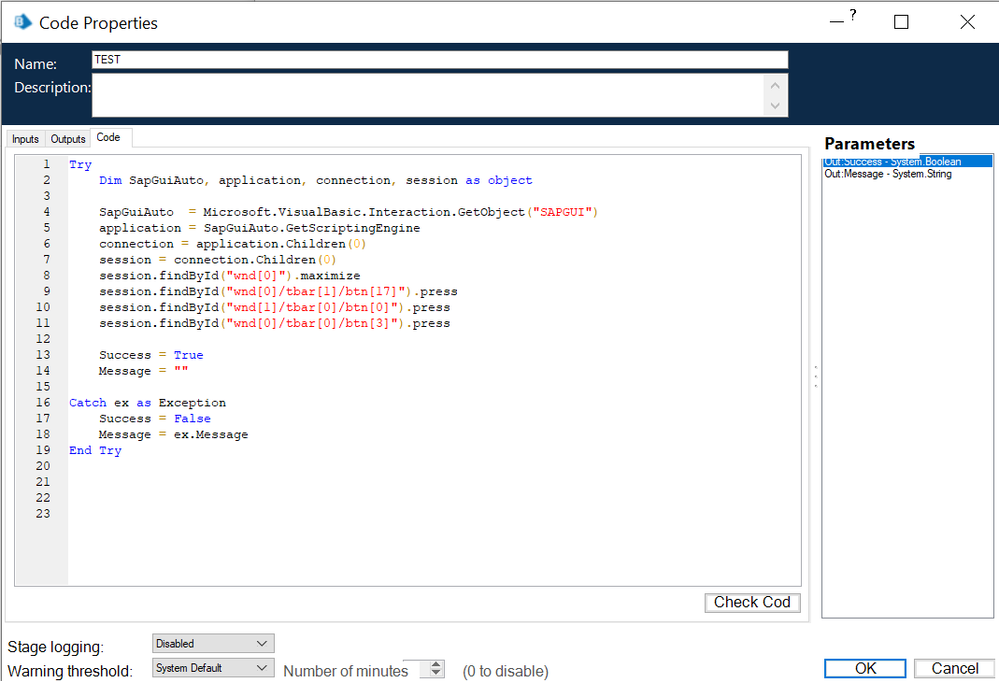Switch to the Inputs tab

tap(26, 139)
